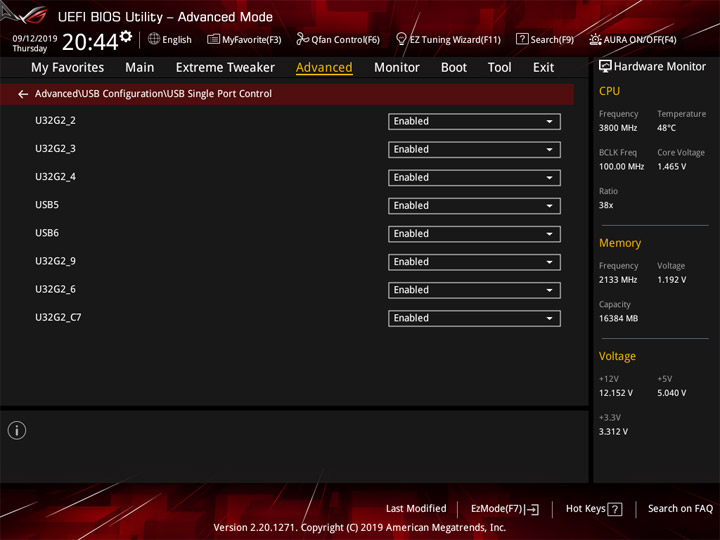Click memory frequency value 2133 MHz
Viewport: 720px width, 540px height.
tap(618, 280)
